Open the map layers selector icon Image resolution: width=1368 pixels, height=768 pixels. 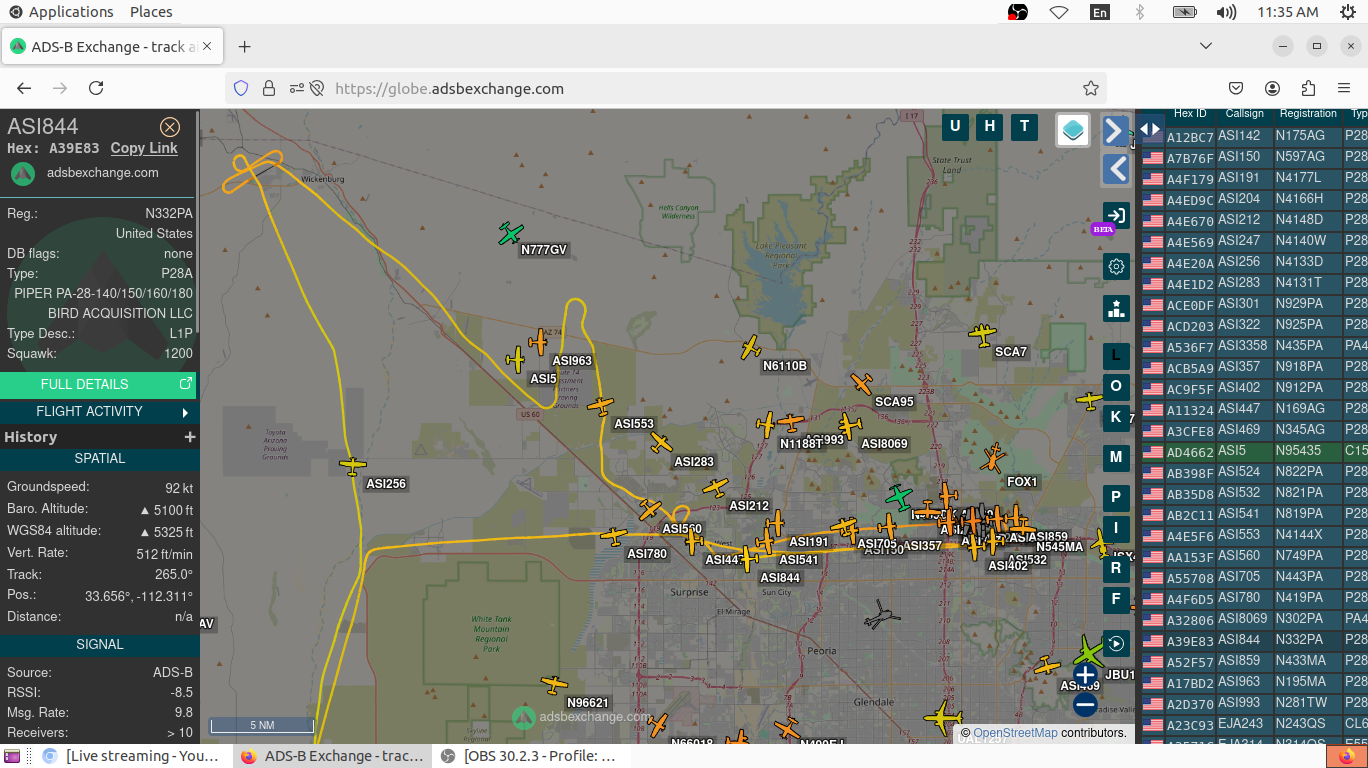1073,130
